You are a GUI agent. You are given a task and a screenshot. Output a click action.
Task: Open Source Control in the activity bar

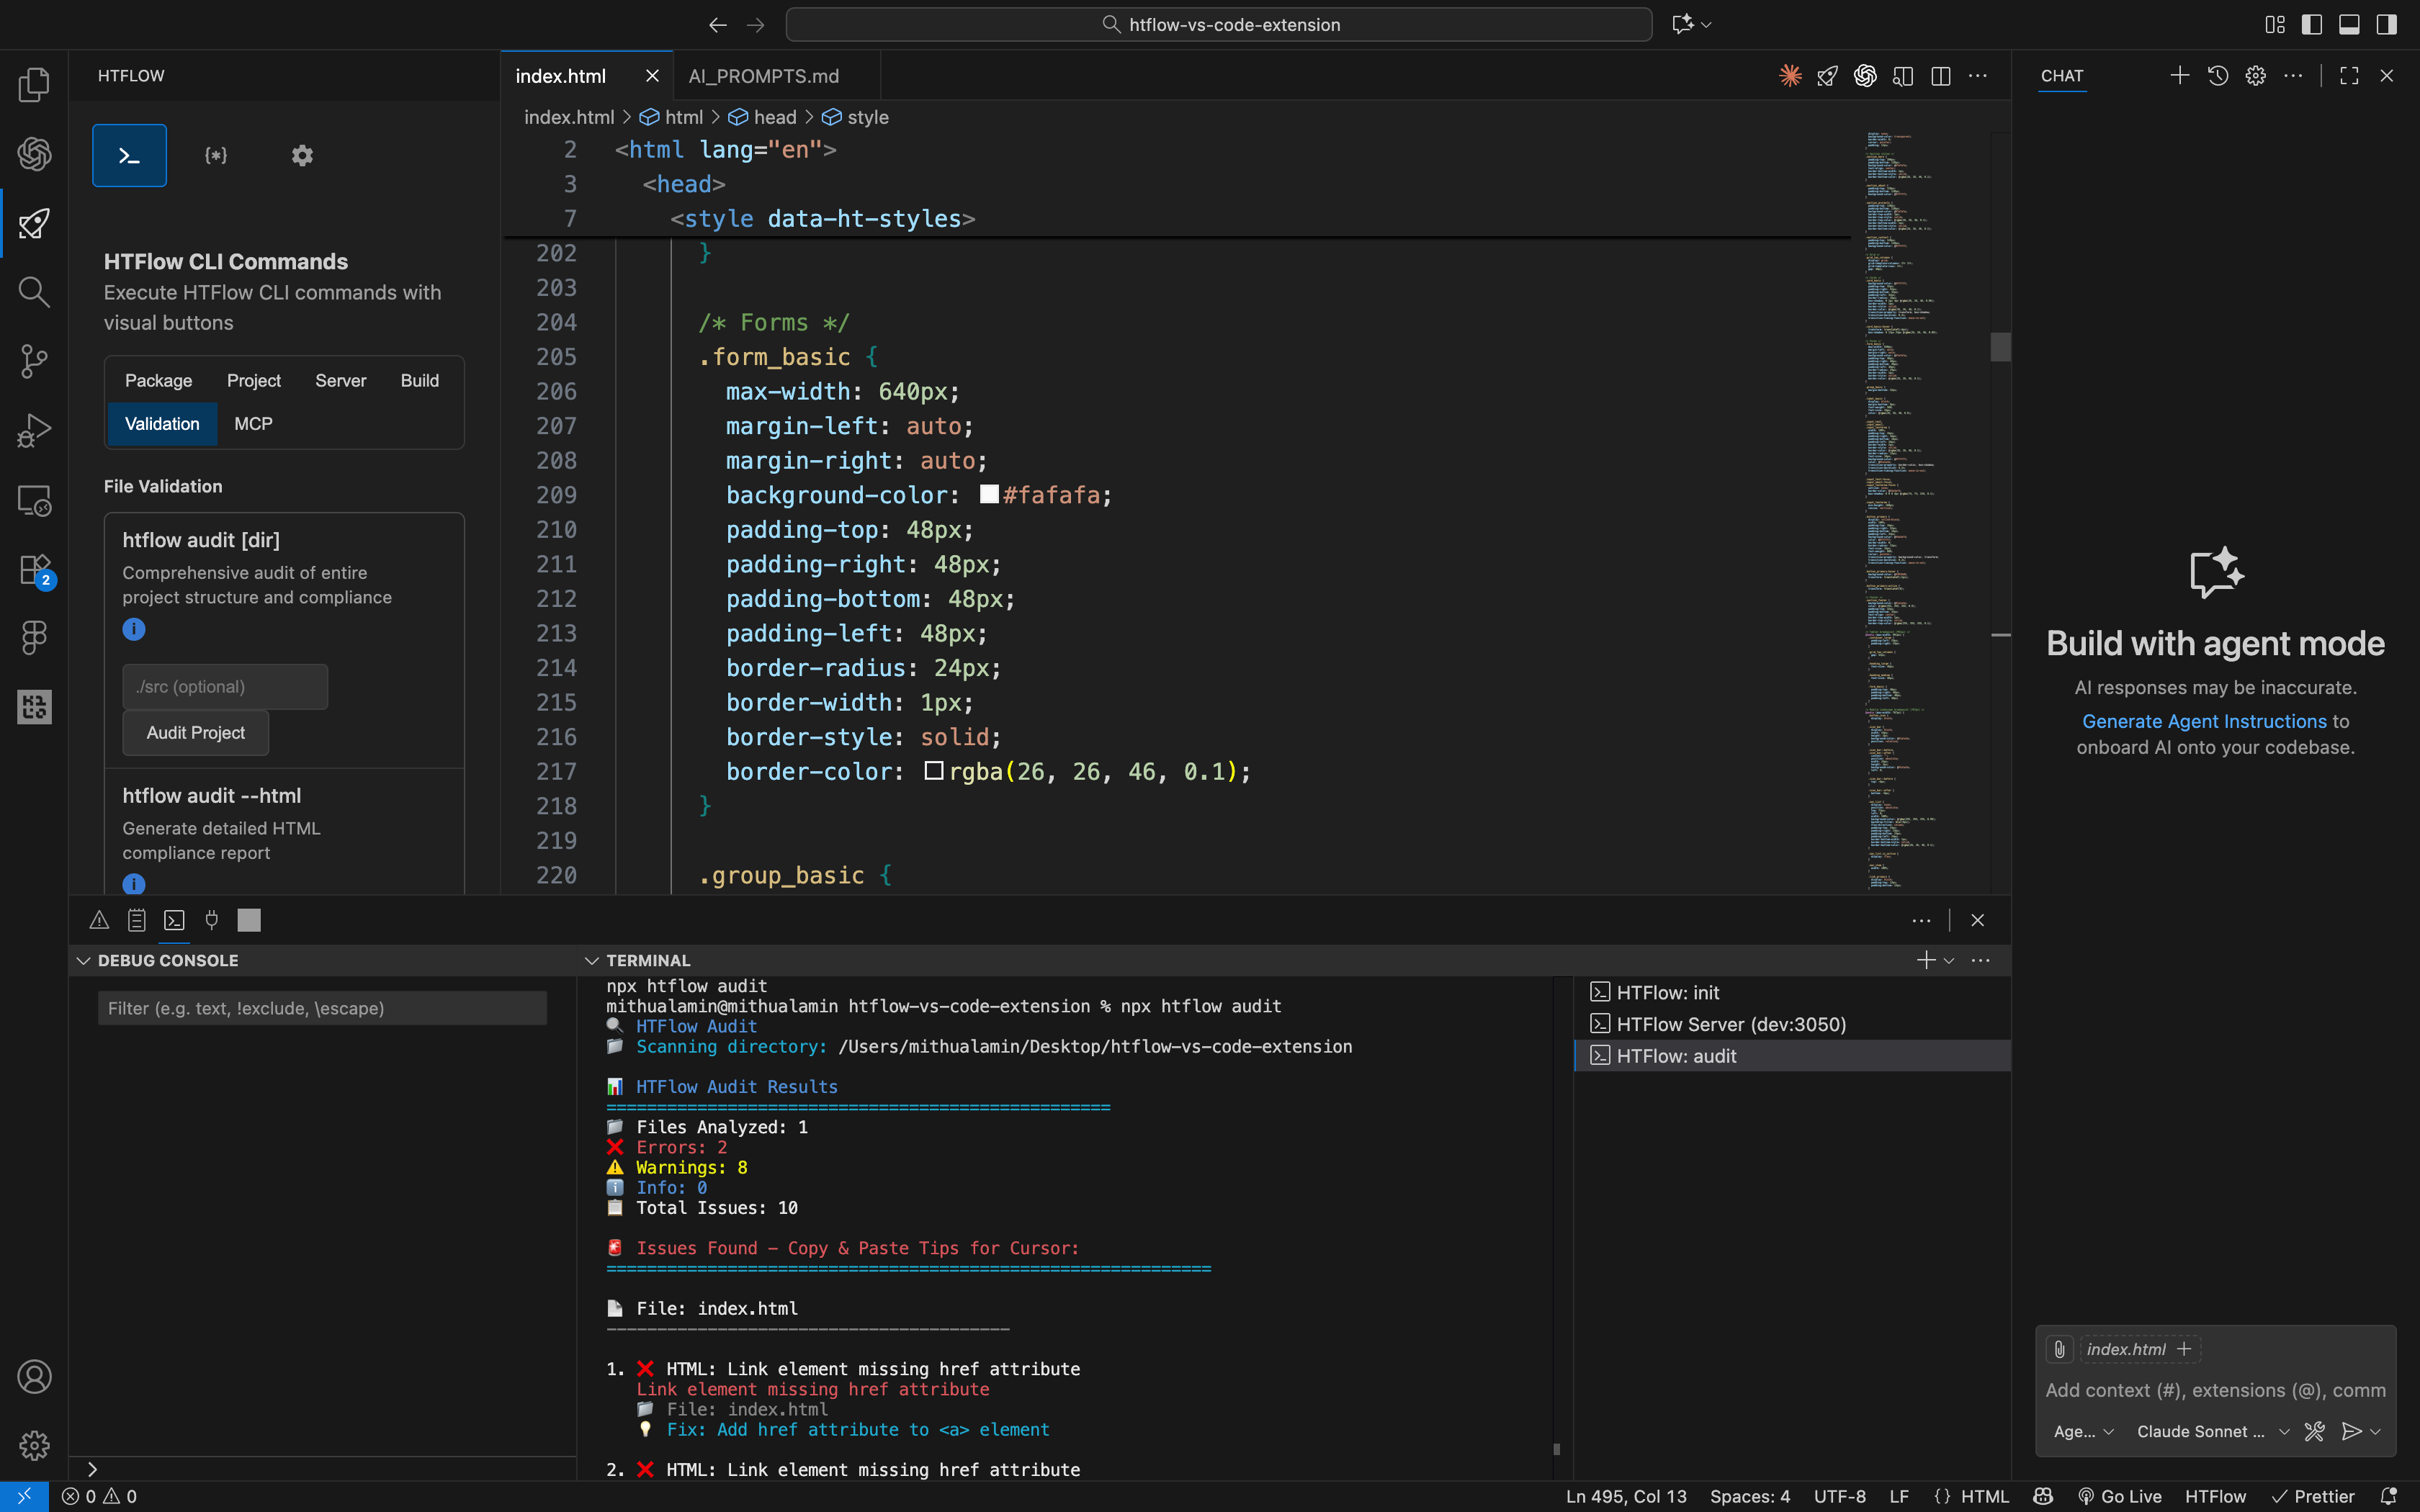click(35, 361)
